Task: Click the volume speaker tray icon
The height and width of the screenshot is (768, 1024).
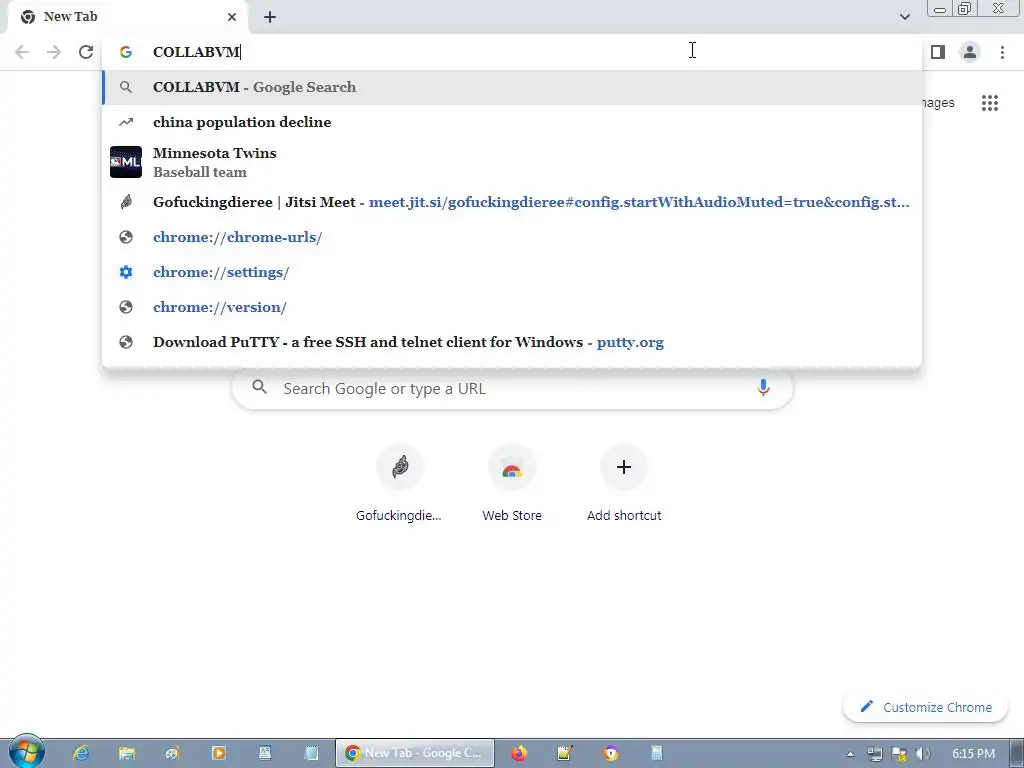Action: coord(923,754)
